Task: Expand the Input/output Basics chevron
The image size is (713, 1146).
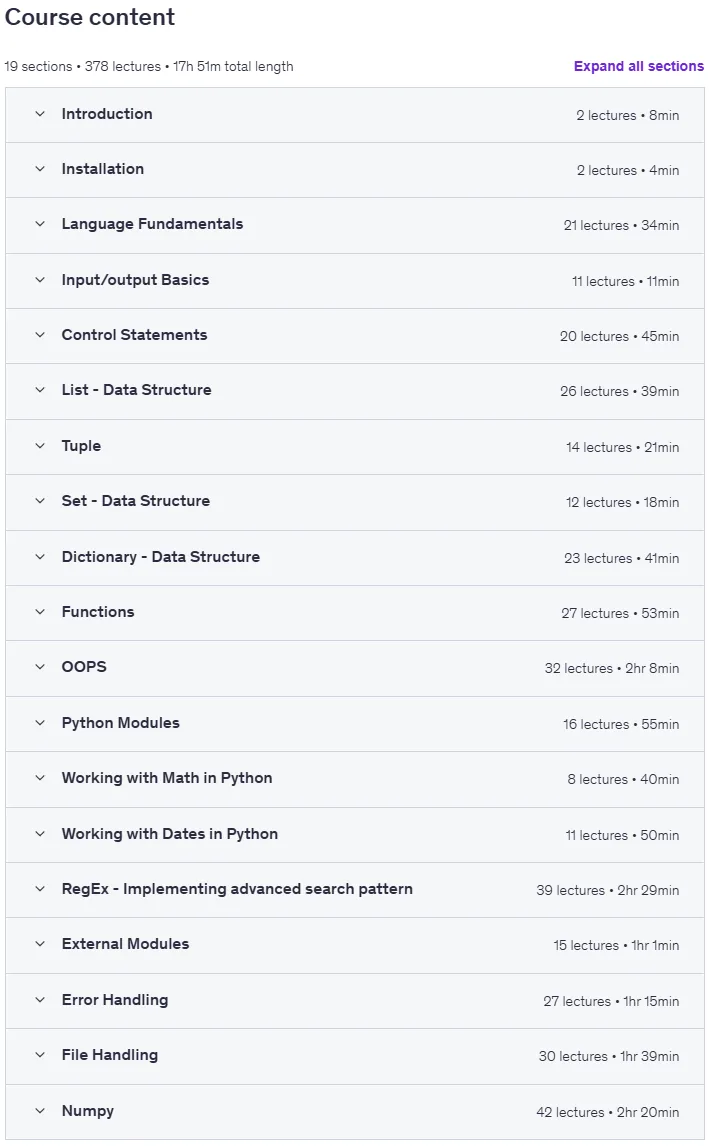Action: tap(40, 280)
